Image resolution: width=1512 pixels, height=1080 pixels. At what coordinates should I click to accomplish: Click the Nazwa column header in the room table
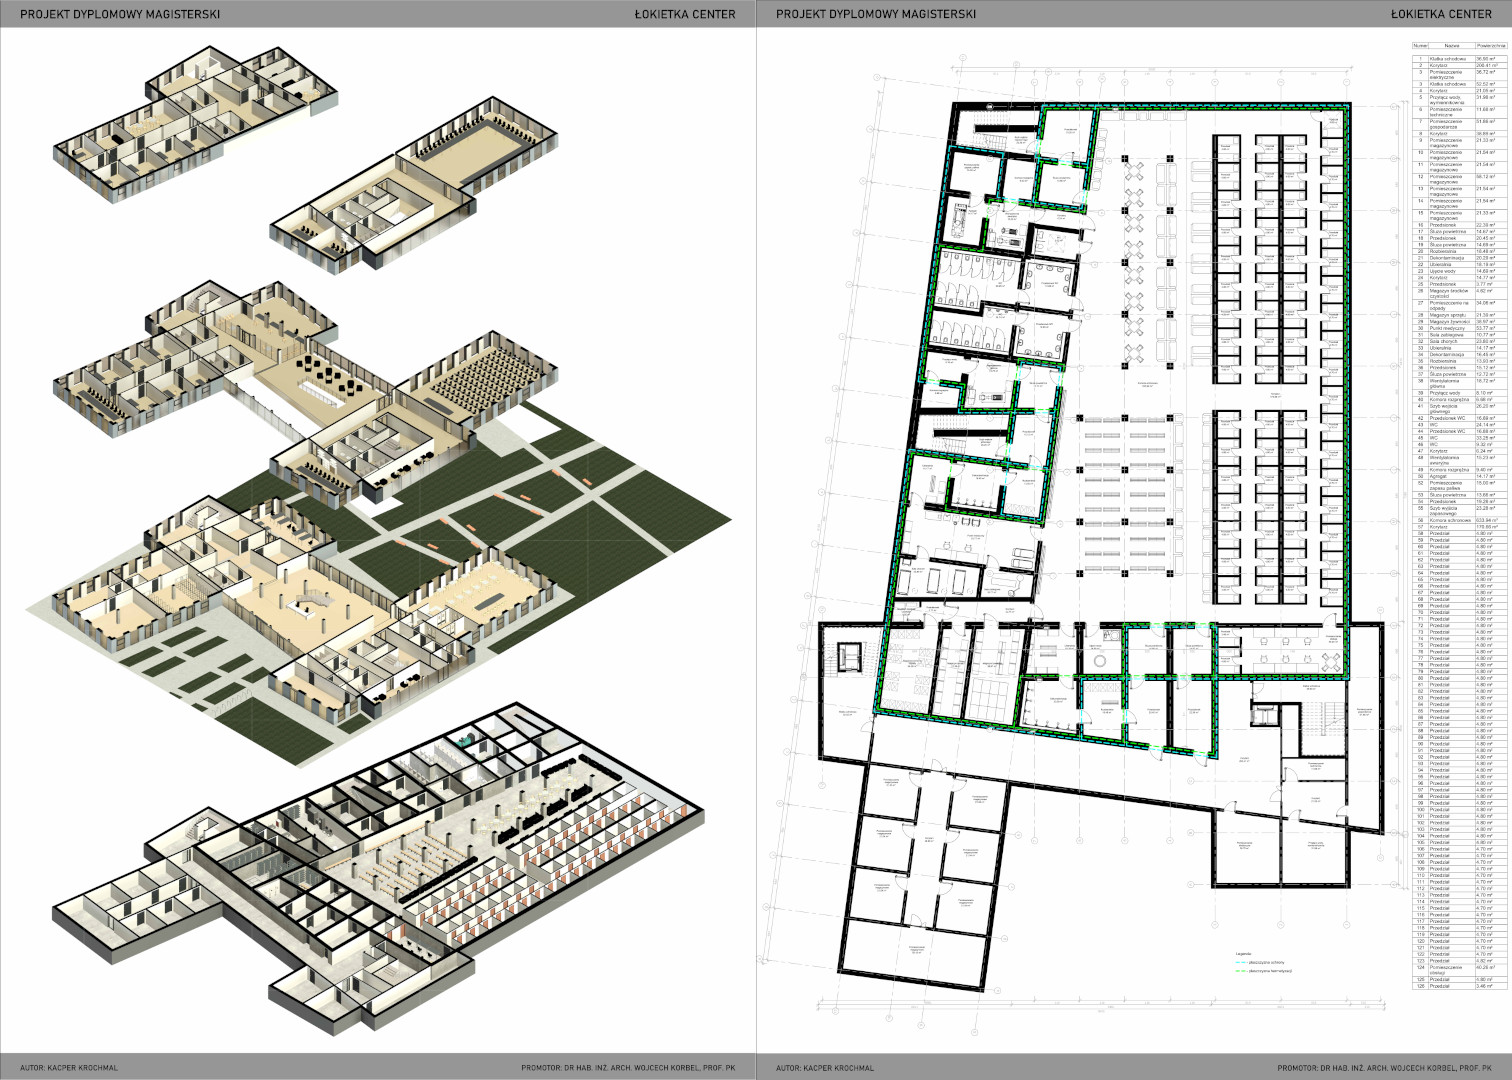pos(1452,46)
